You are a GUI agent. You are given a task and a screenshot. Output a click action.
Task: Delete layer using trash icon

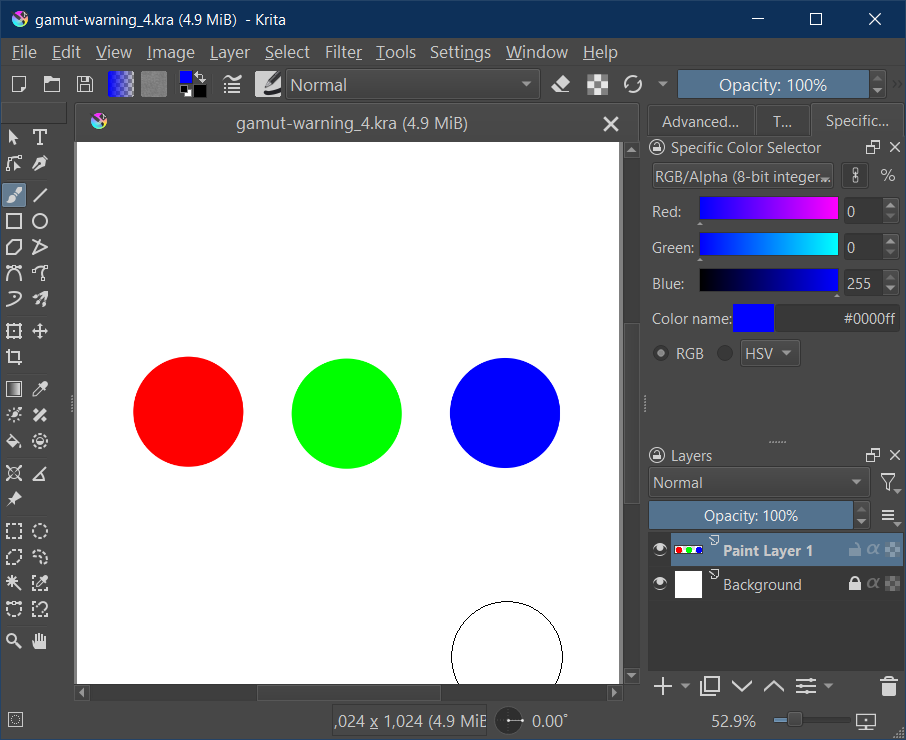[888, 686]
